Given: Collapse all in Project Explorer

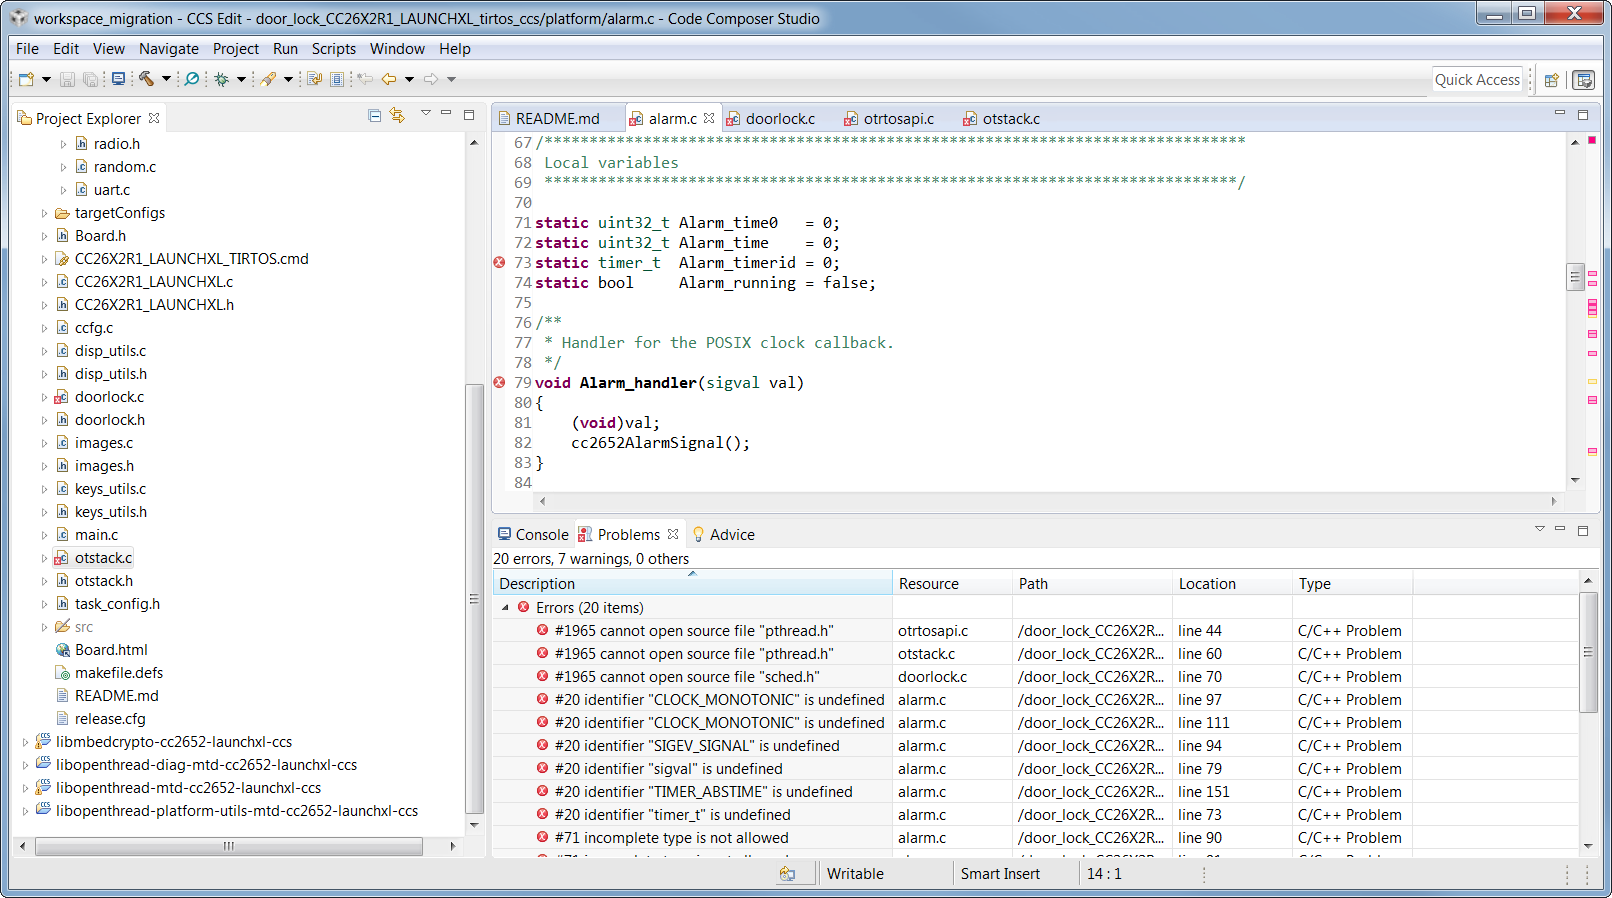Looking at the screenshot, I should click(375, 116).
